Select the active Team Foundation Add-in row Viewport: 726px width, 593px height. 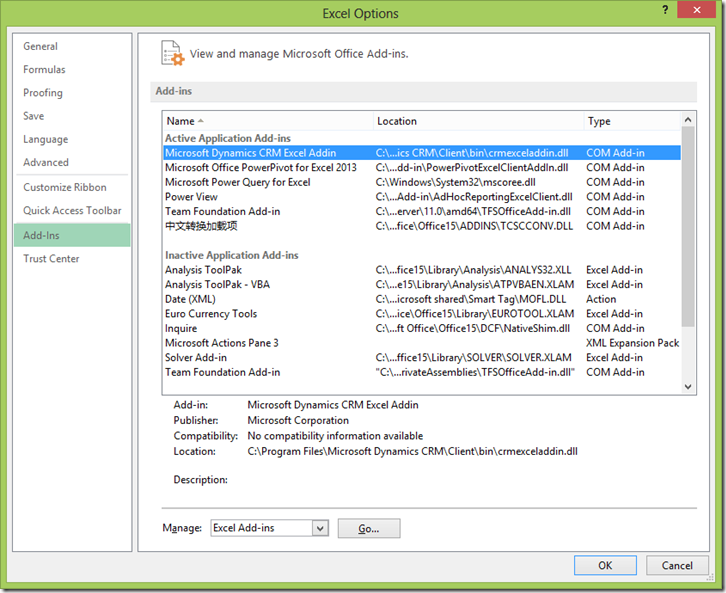click(x=422, y=211)
